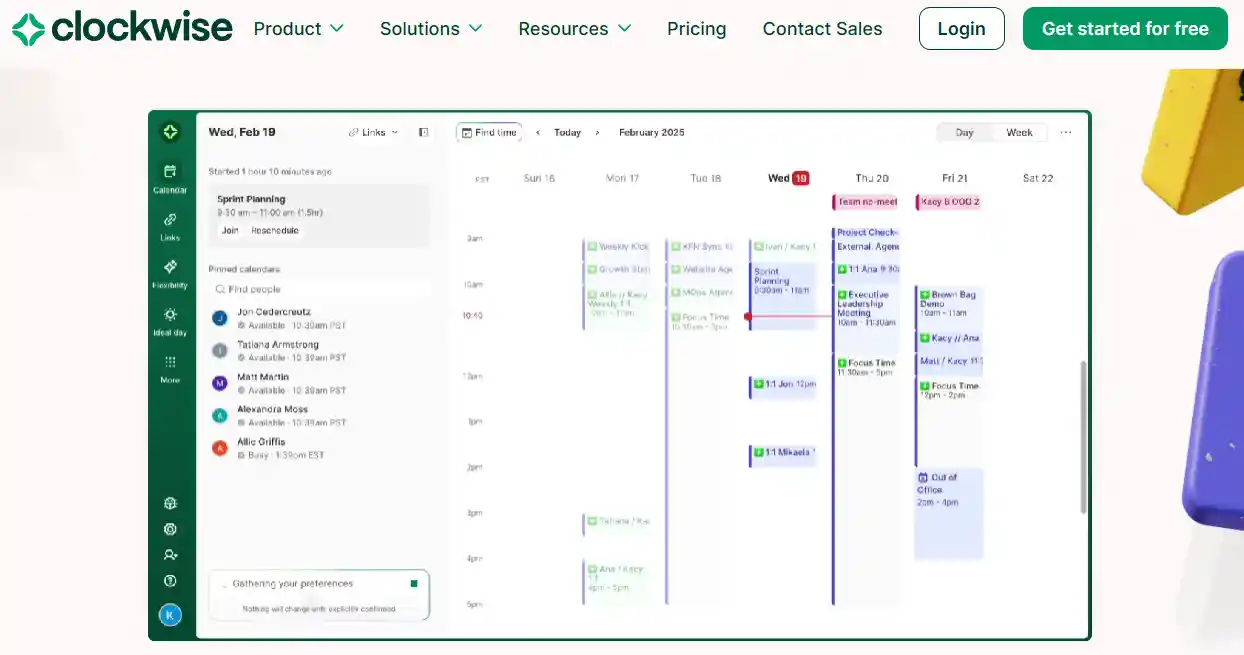
Task: Click the Find time button
Action: tap(489, 132)
